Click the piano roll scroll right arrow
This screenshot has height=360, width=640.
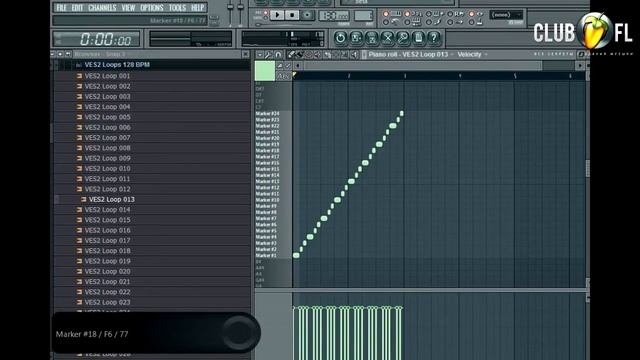click(x=580, y=66)
